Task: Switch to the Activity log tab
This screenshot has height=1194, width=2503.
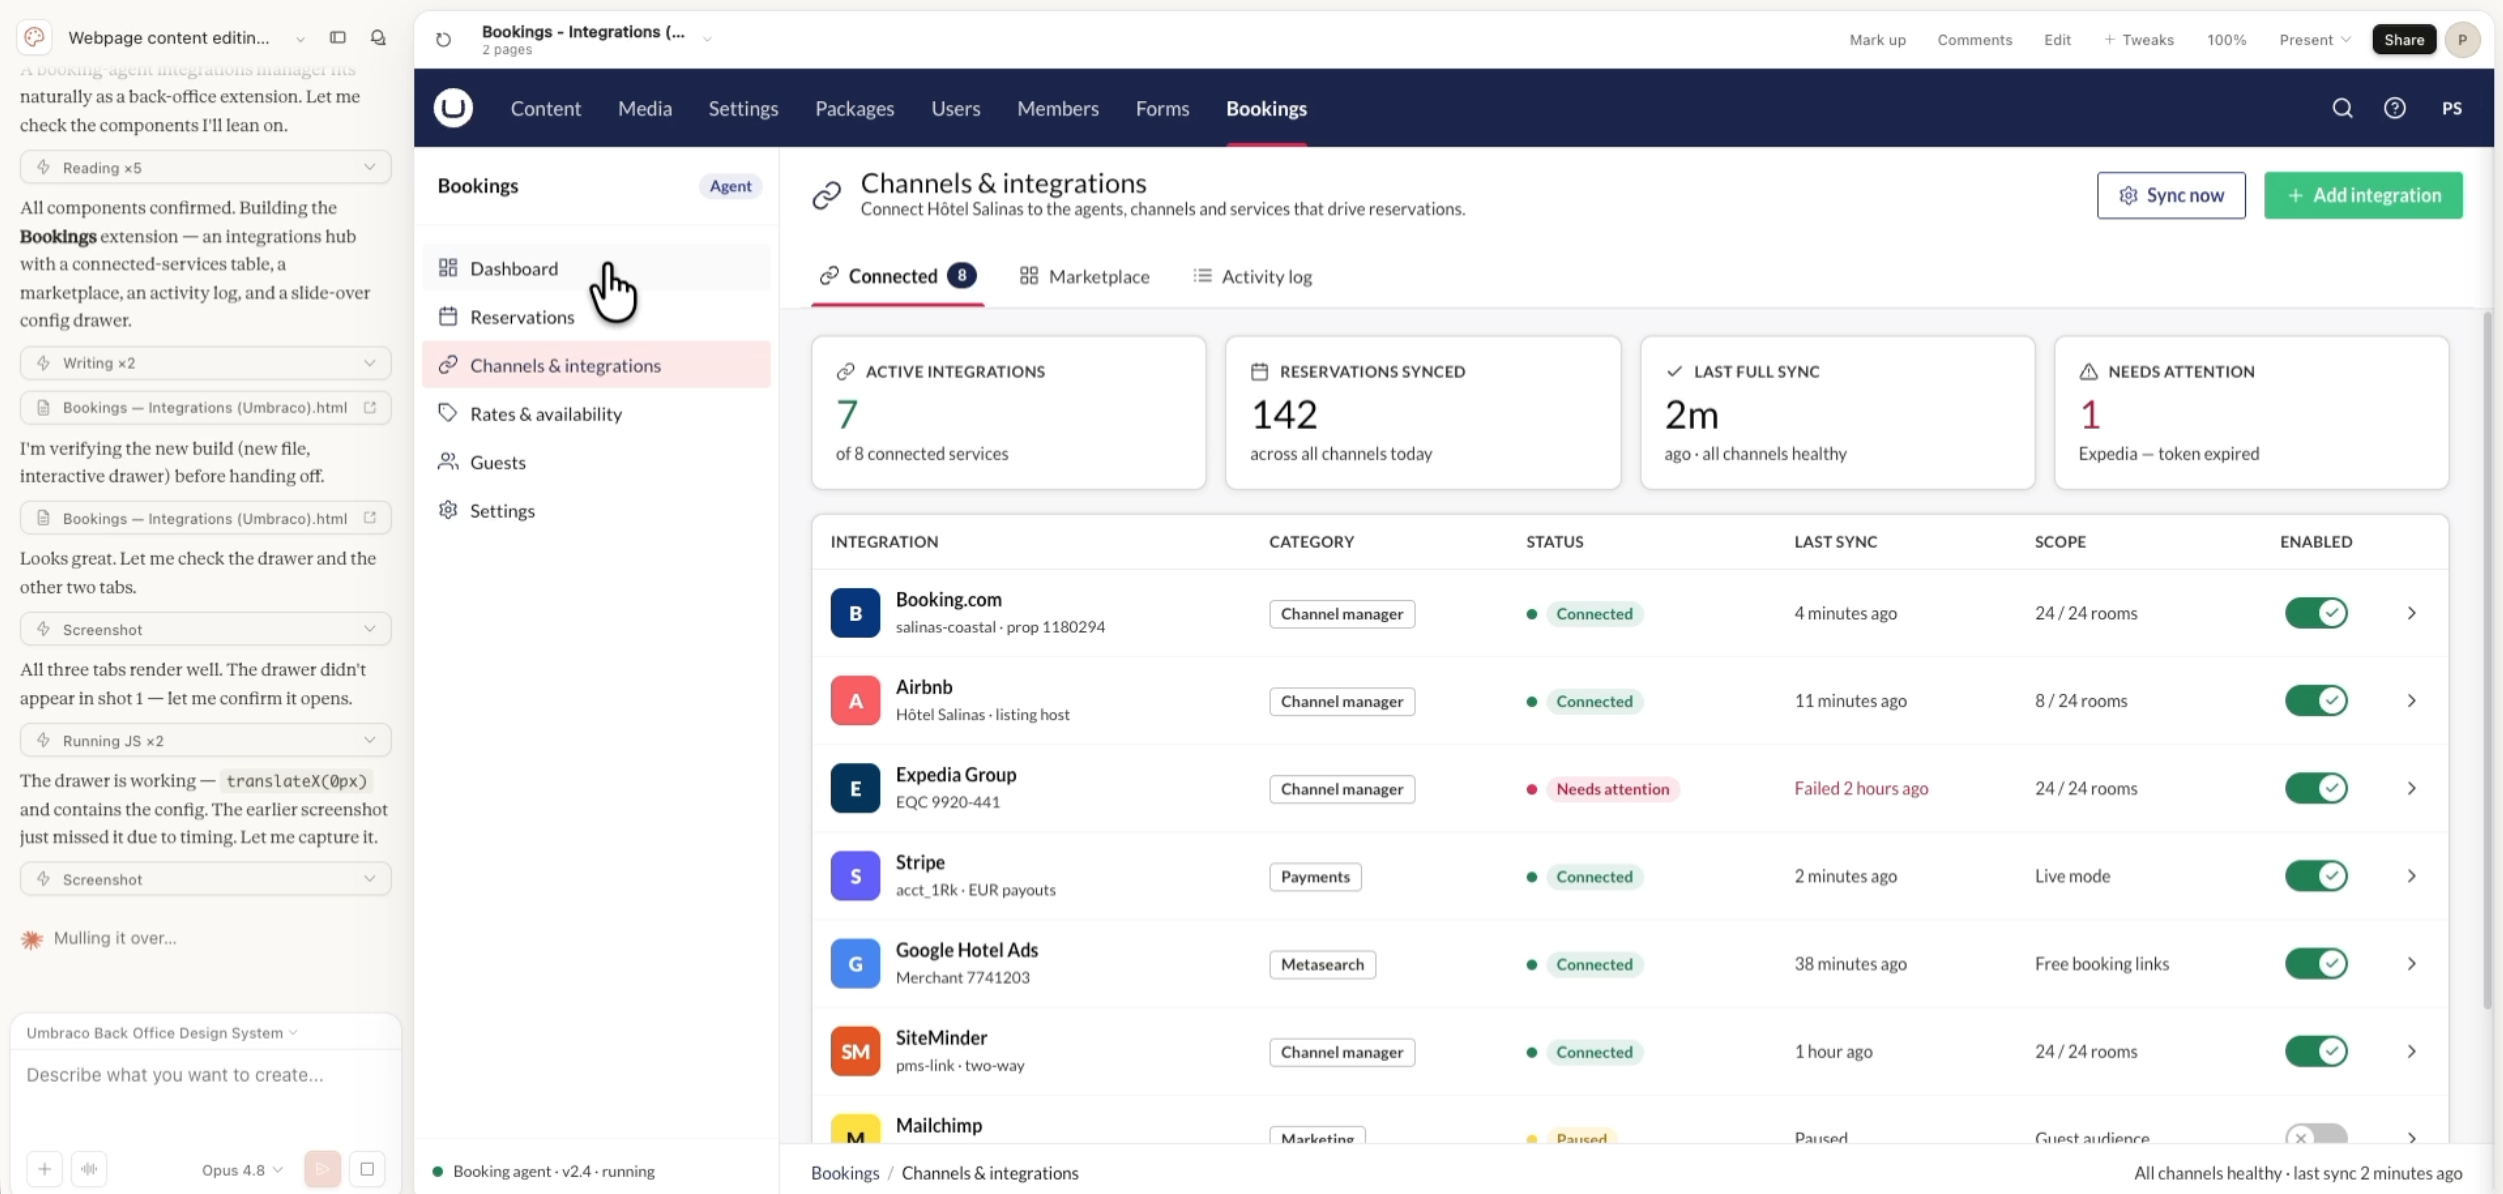Action: [1252, 276]
